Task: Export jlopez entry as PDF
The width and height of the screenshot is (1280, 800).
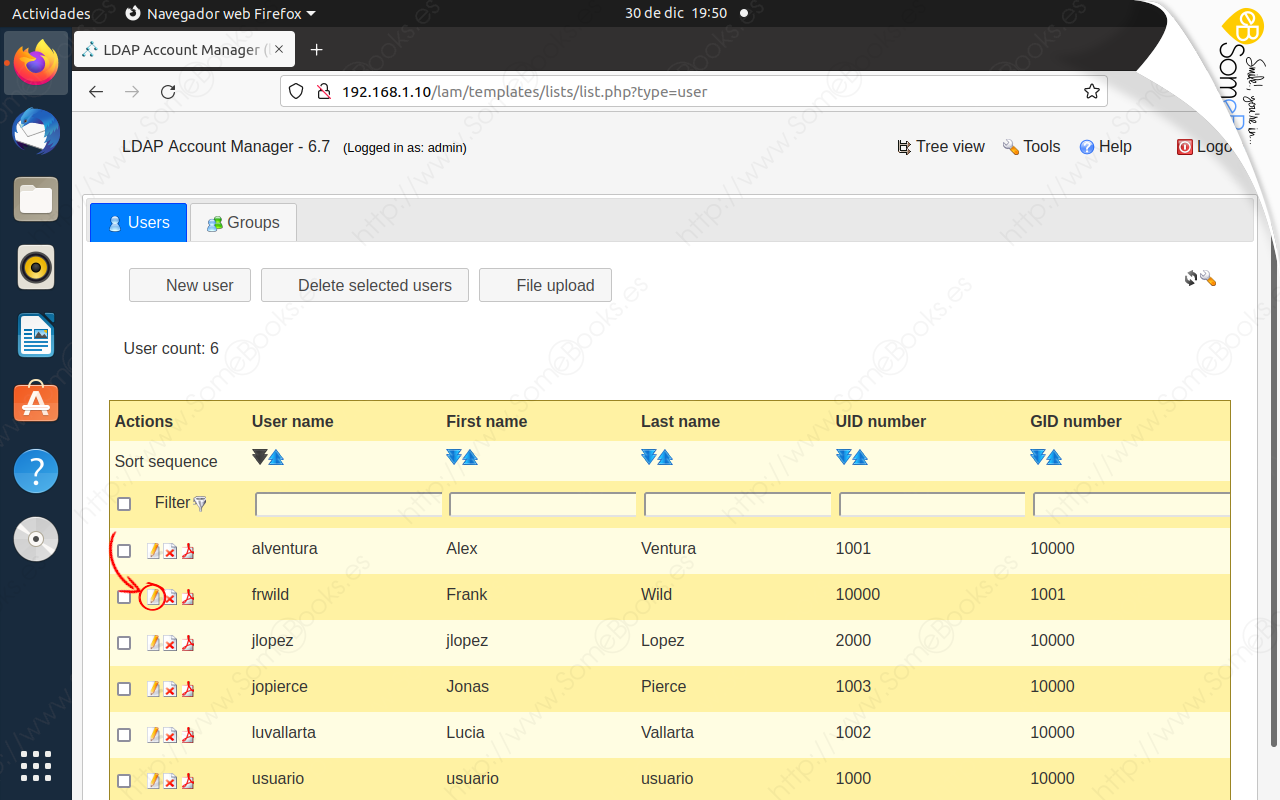Action: (188, 643)
